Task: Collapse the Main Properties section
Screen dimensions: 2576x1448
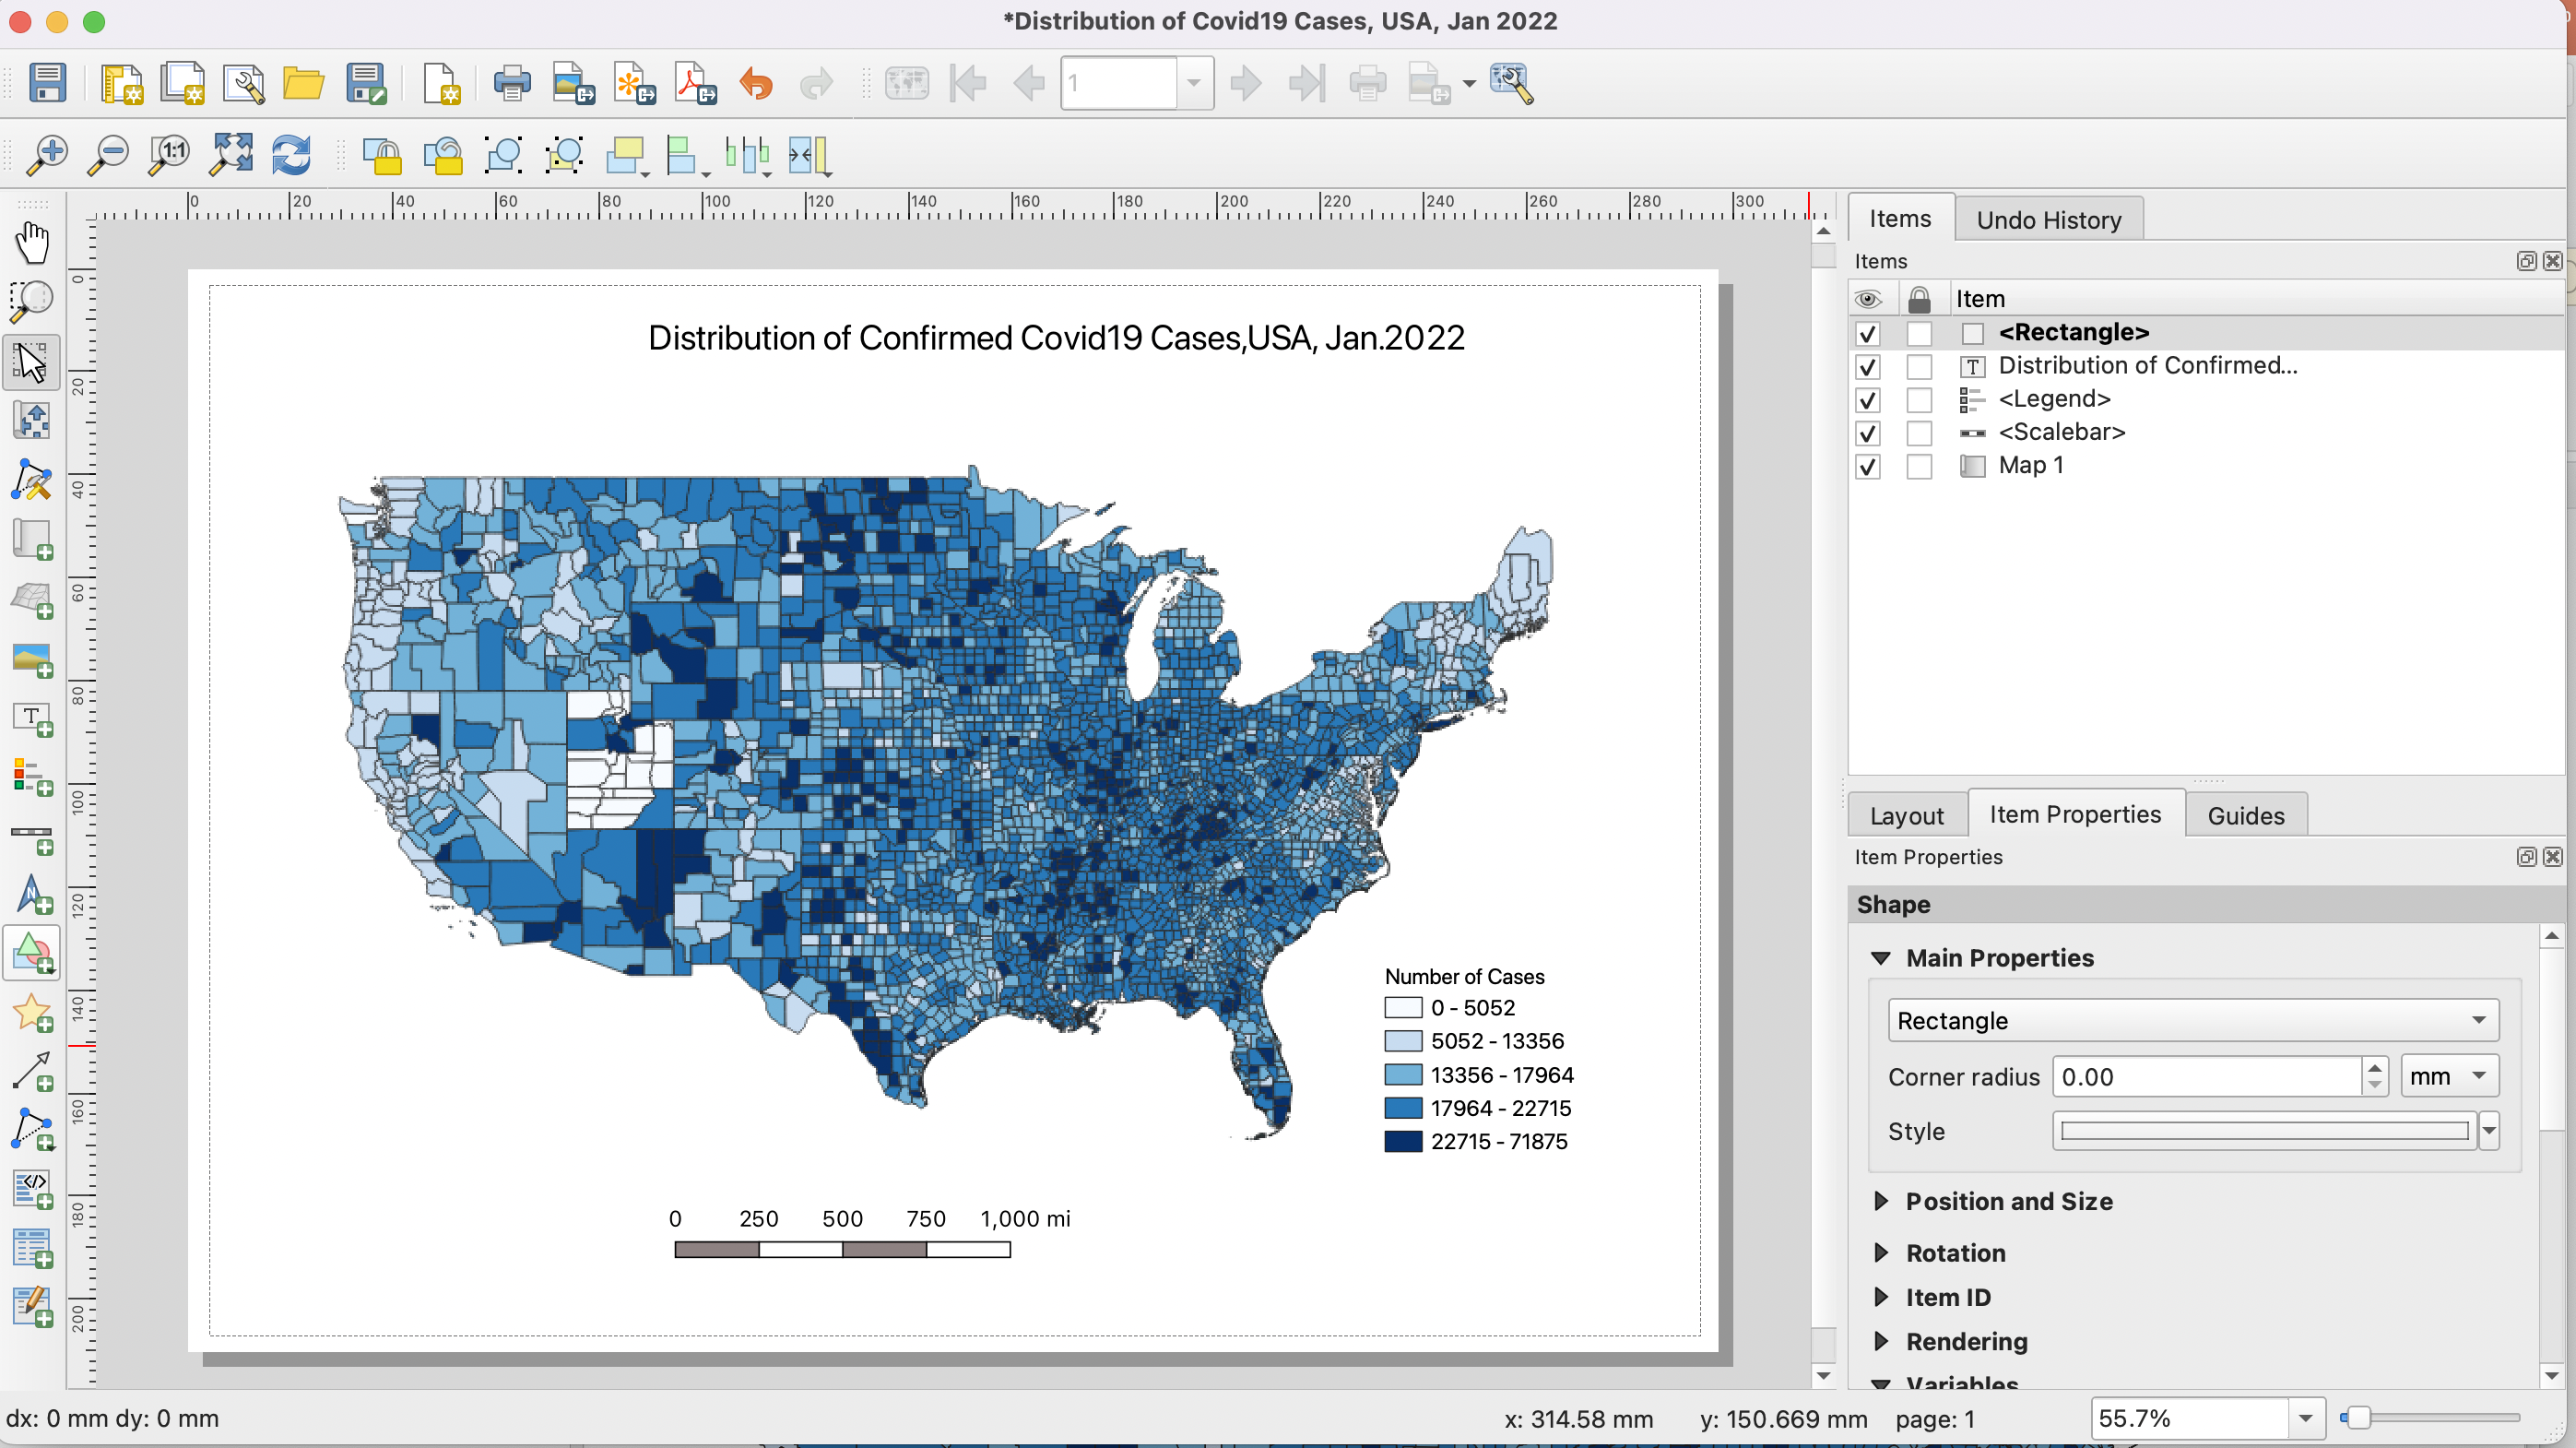Action: click(x=1880, y=958)
